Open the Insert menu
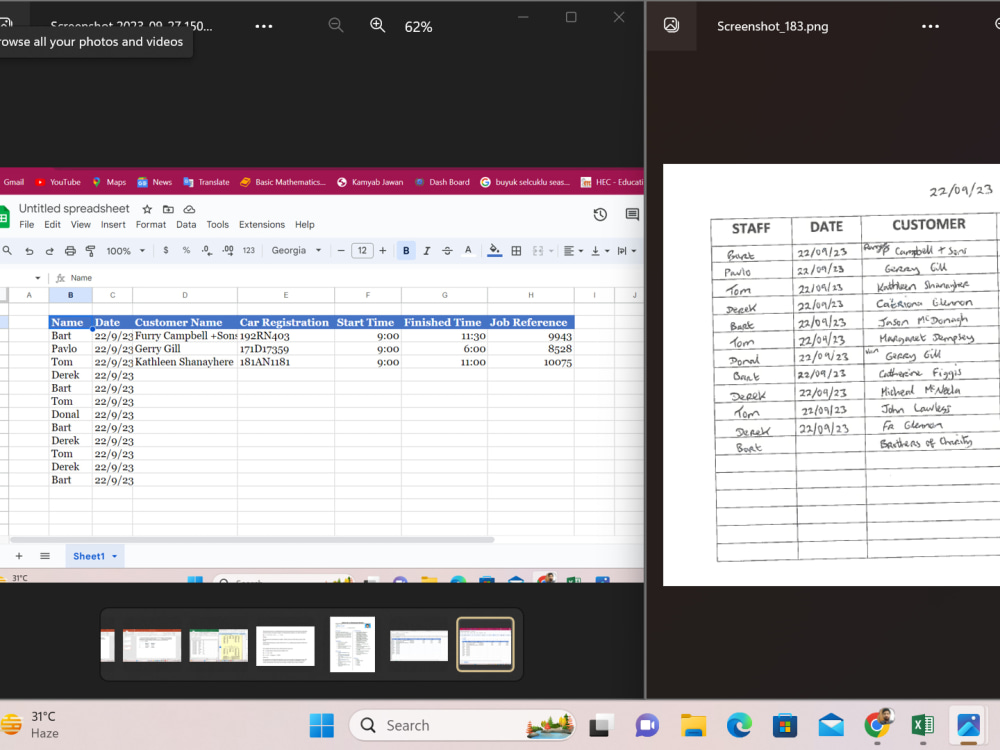This screenshot has height=750, width=1000. 113,224
